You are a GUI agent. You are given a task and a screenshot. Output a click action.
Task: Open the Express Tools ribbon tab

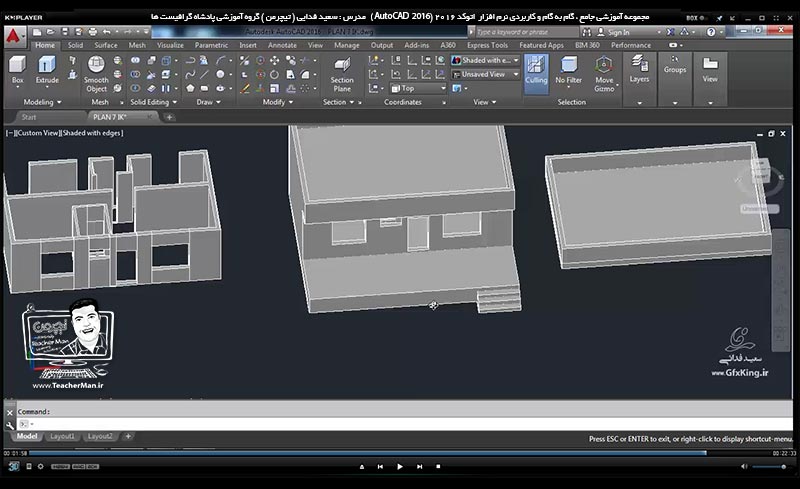[487, 45]
